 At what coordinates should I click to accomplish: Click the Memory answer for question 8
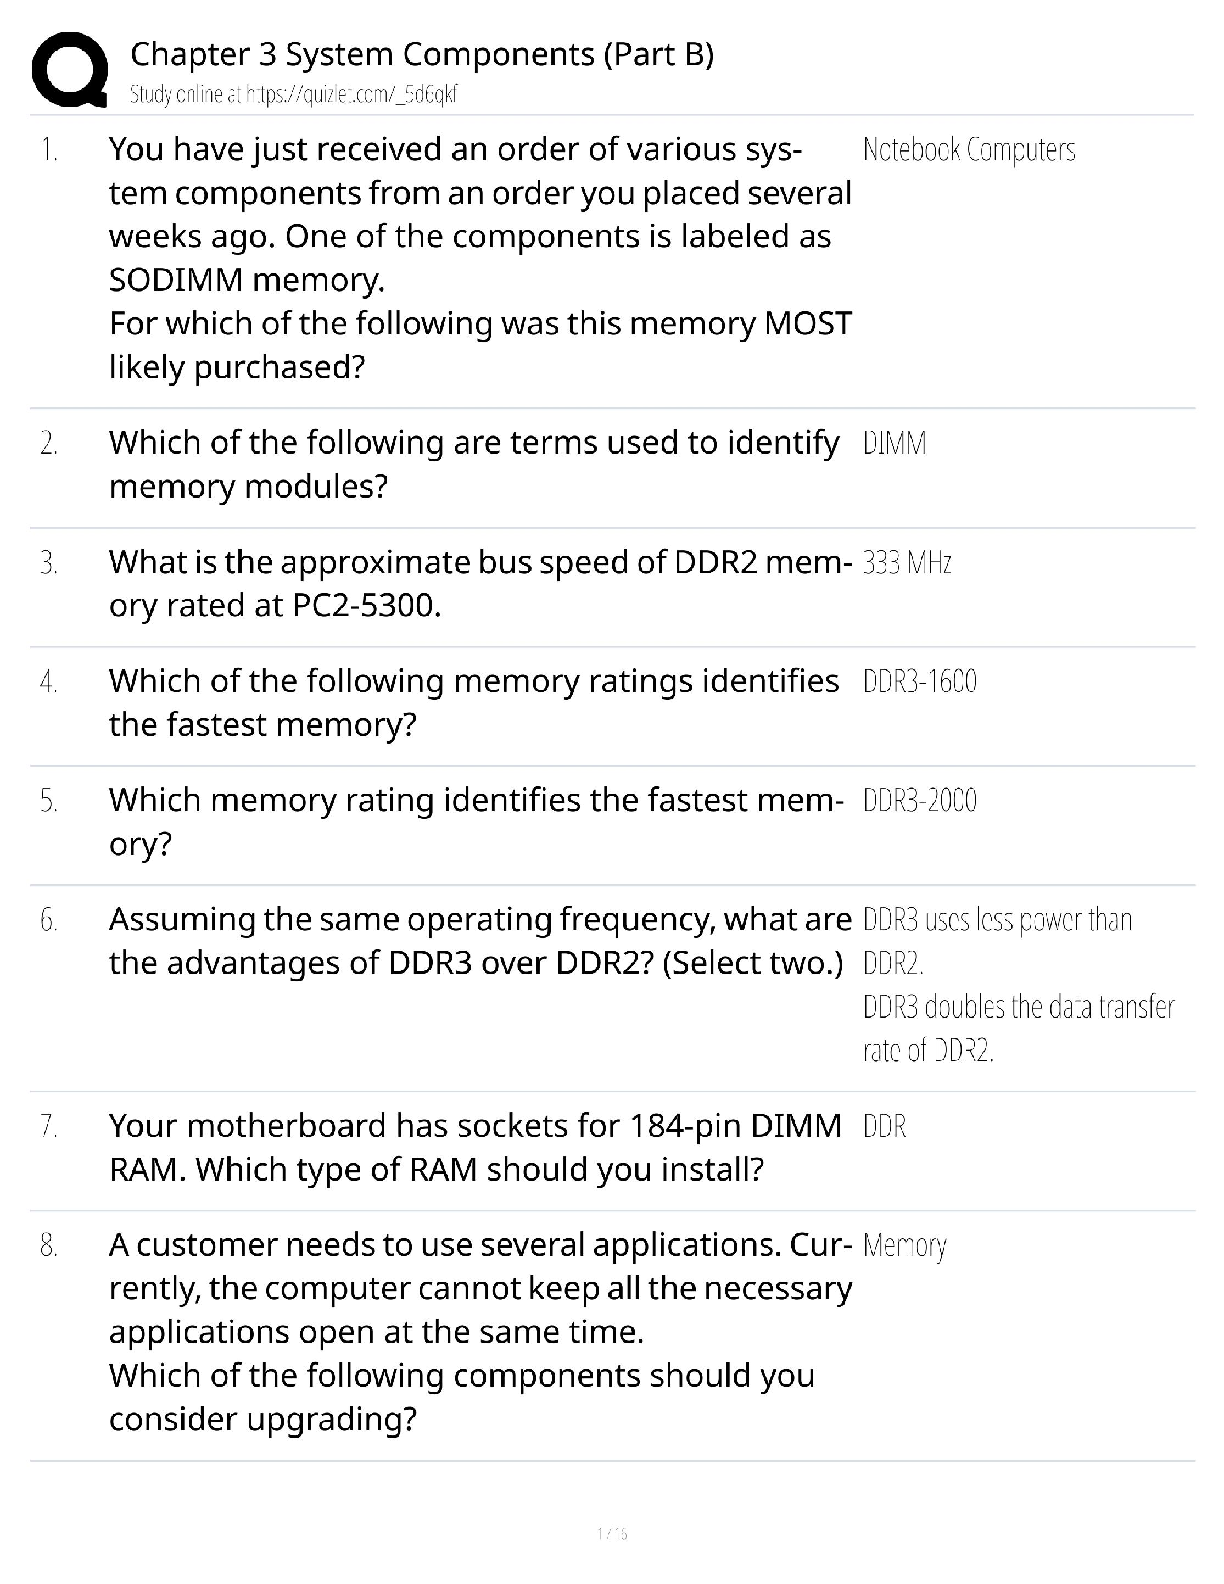pyautogui.click(x=904, y=1246)
